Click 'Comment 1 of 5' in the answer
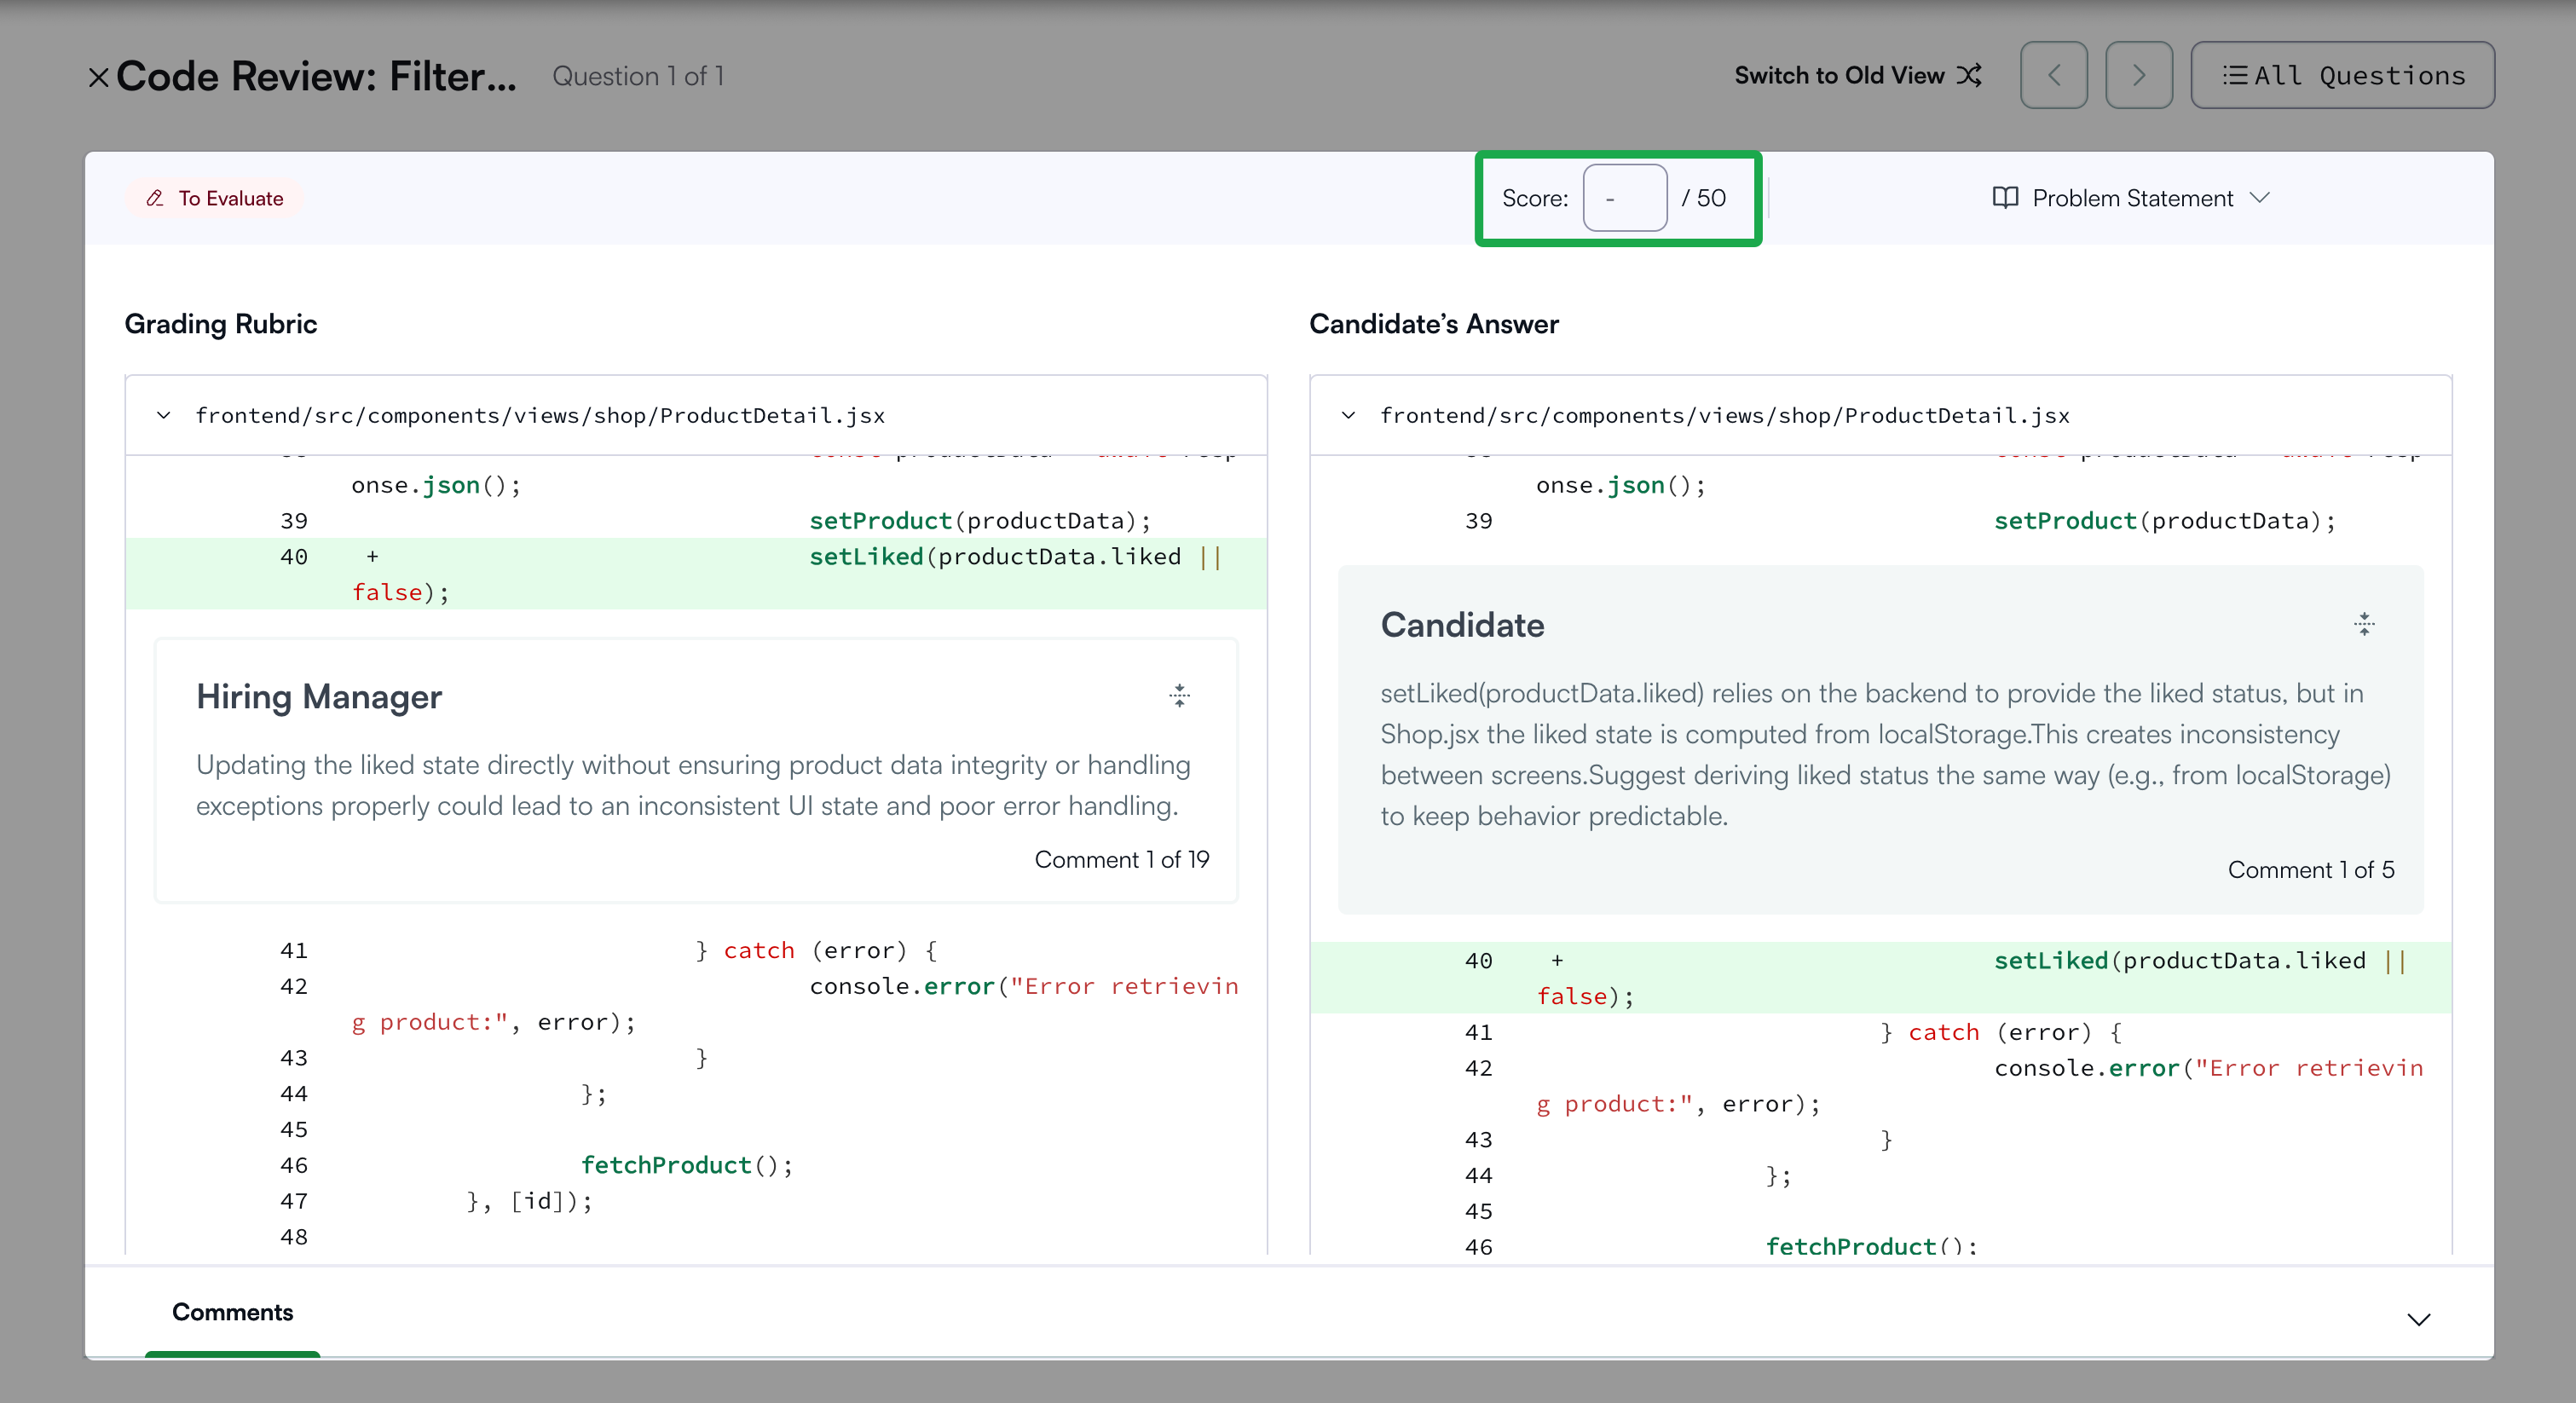 [2310, 870]
